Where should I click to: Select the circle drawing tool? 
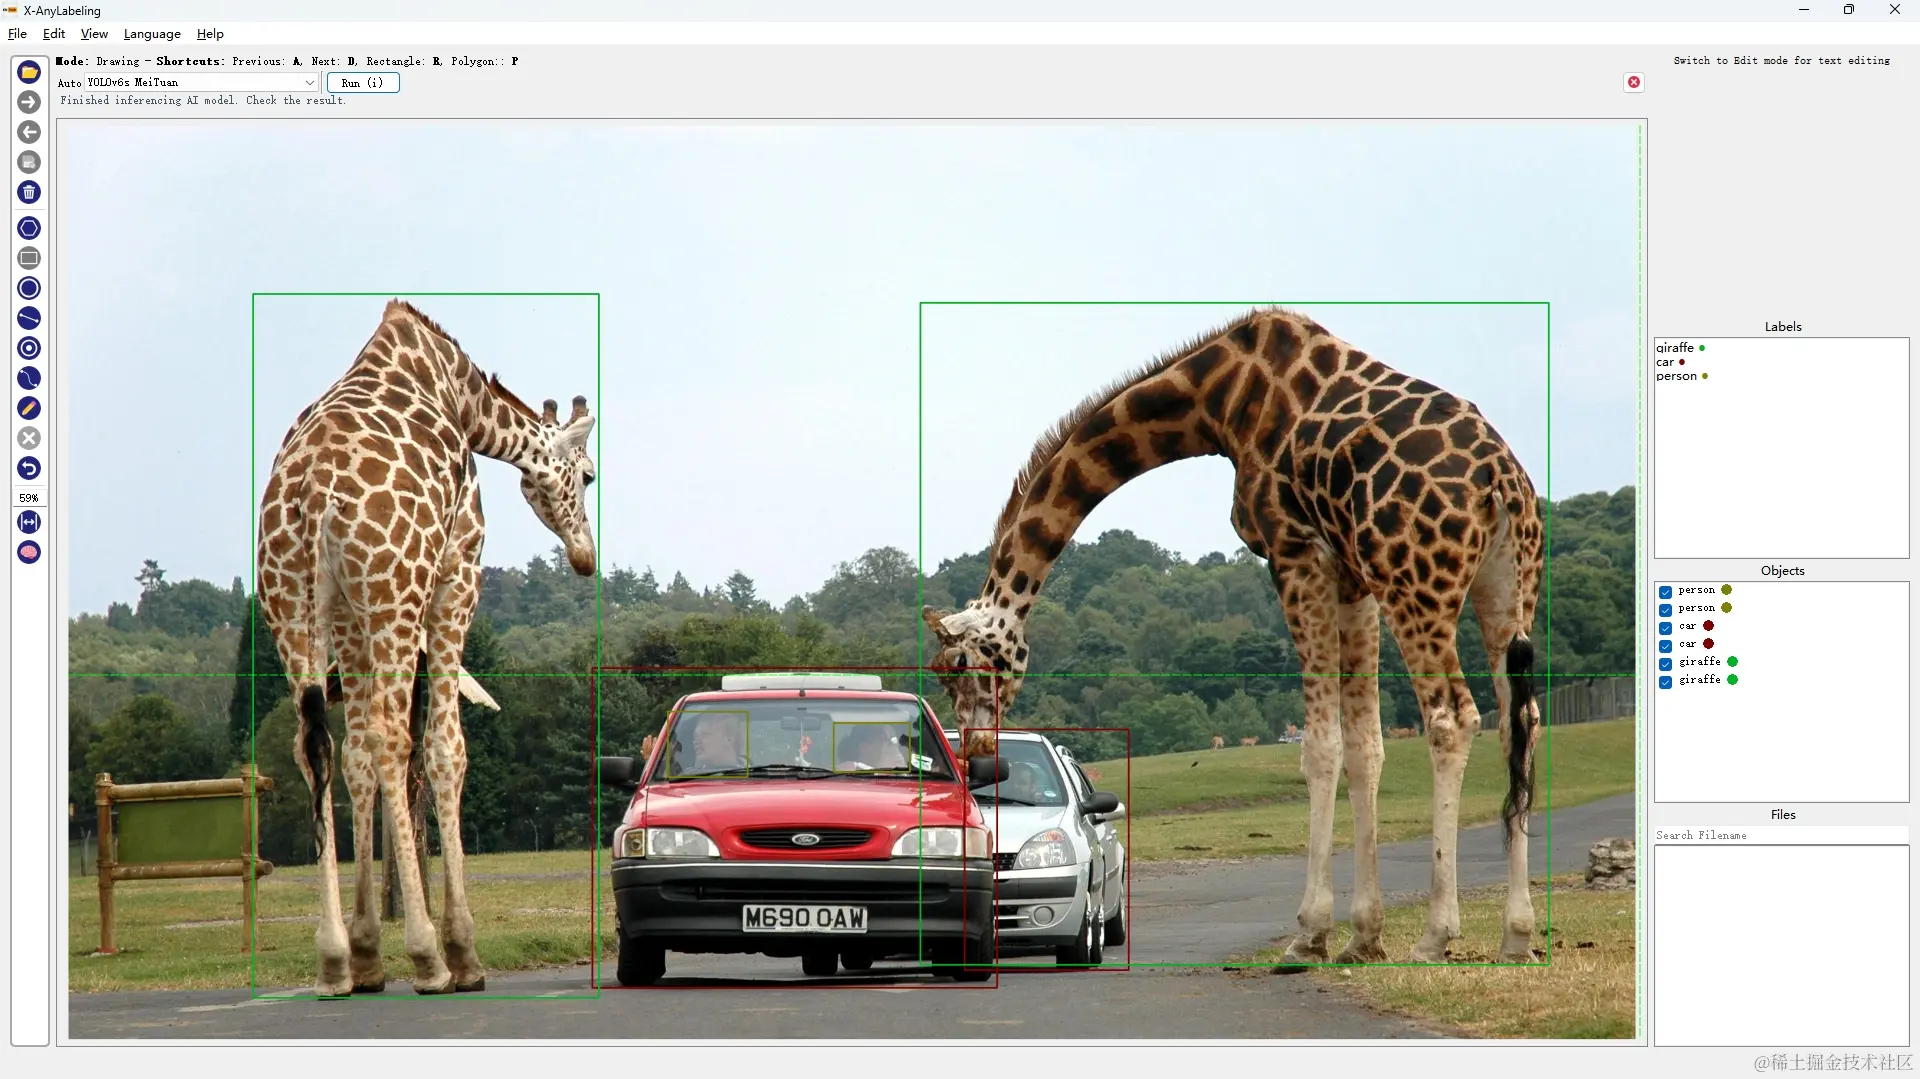pyautogui.click(x=29, y=288)
